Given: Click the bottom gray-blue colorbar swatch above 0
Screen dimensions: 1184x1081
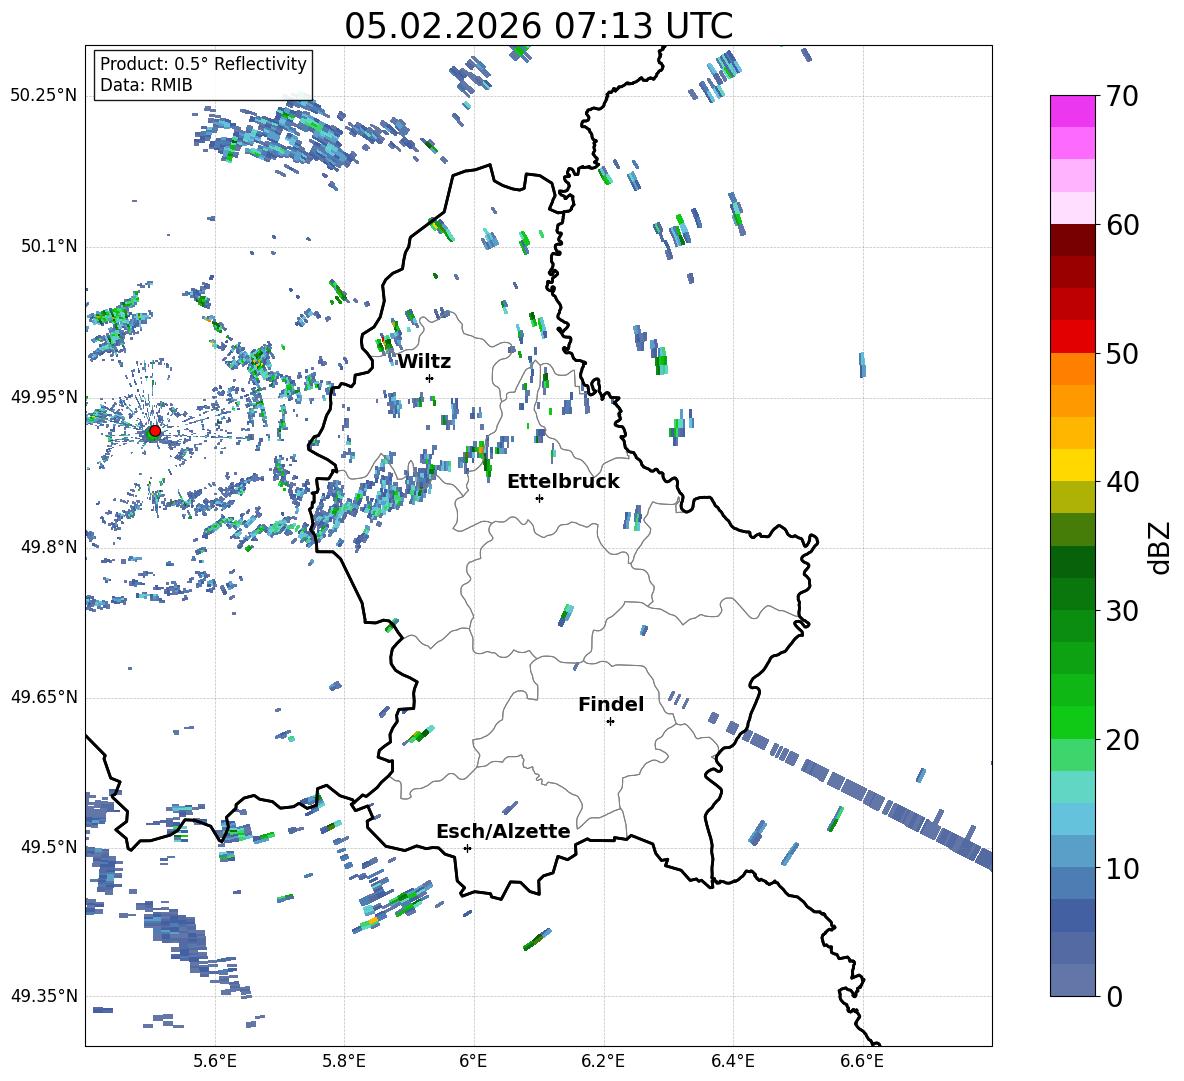Looking at the screenshot, I should (x=1072, y=980).
